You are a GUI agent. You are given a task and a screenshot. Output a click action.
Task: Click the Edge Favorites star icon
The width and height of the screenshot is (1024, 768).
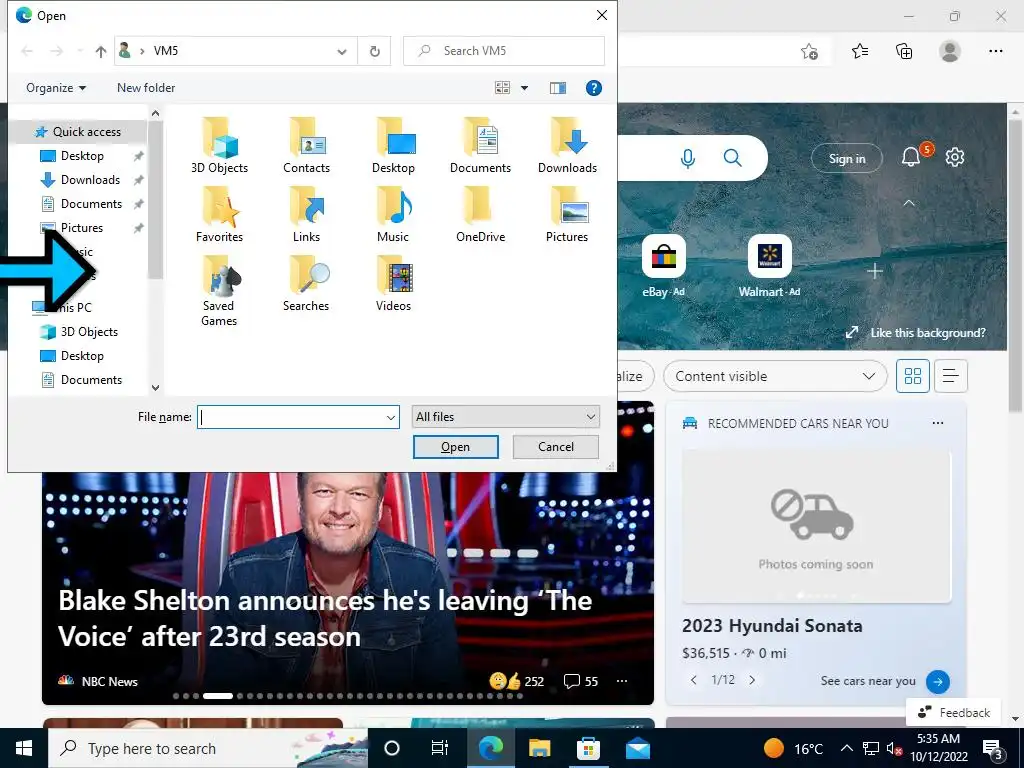tap(860, 51)
